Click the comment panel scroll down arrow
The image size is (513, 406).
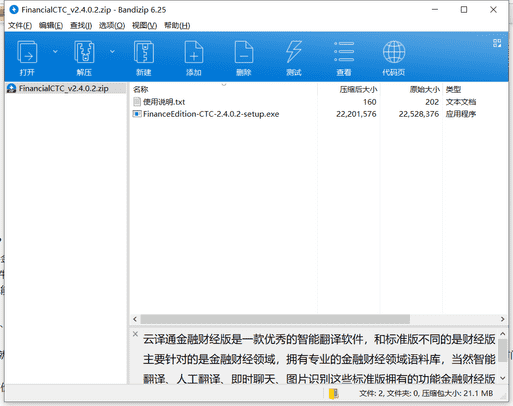click(503, 378)
